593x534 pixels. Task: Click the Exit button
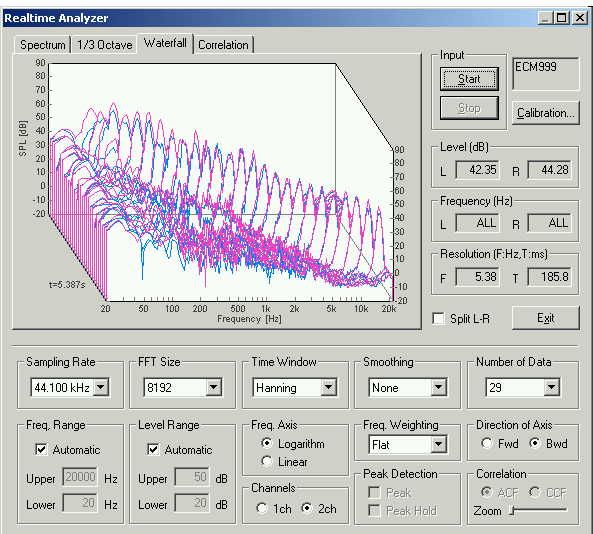pyautogui.click(x=545, y=318)
